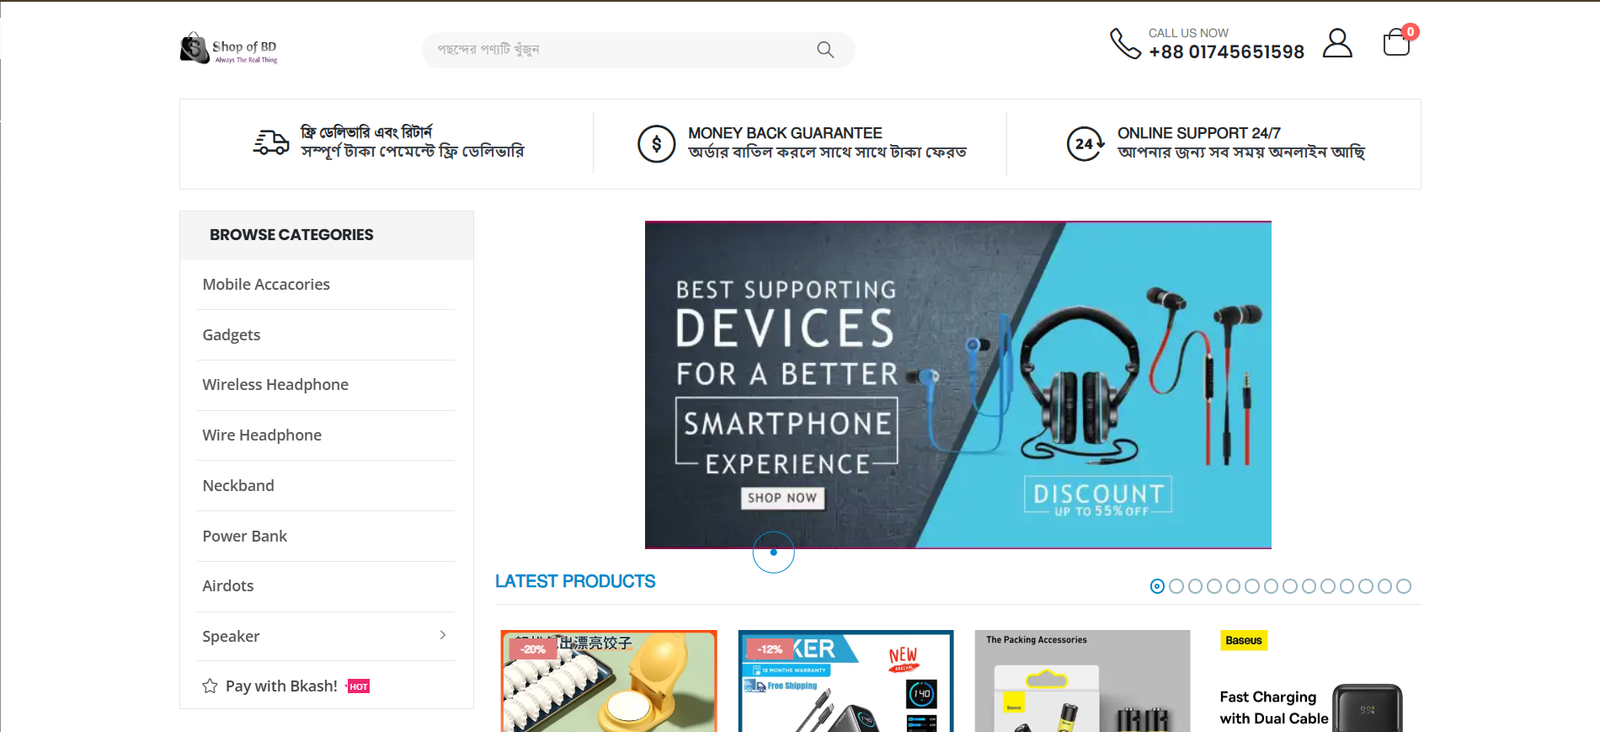Open the user account icon
The width and height of the screenshot is (1600, 732).
click(1337, 44)
